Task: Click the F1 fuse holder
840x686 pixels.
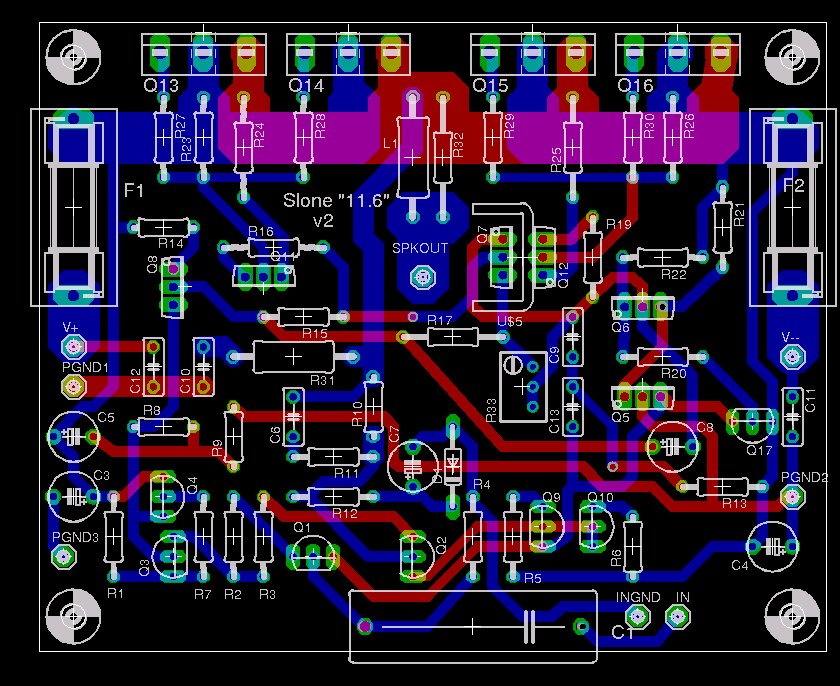Action: coord(74,207)
